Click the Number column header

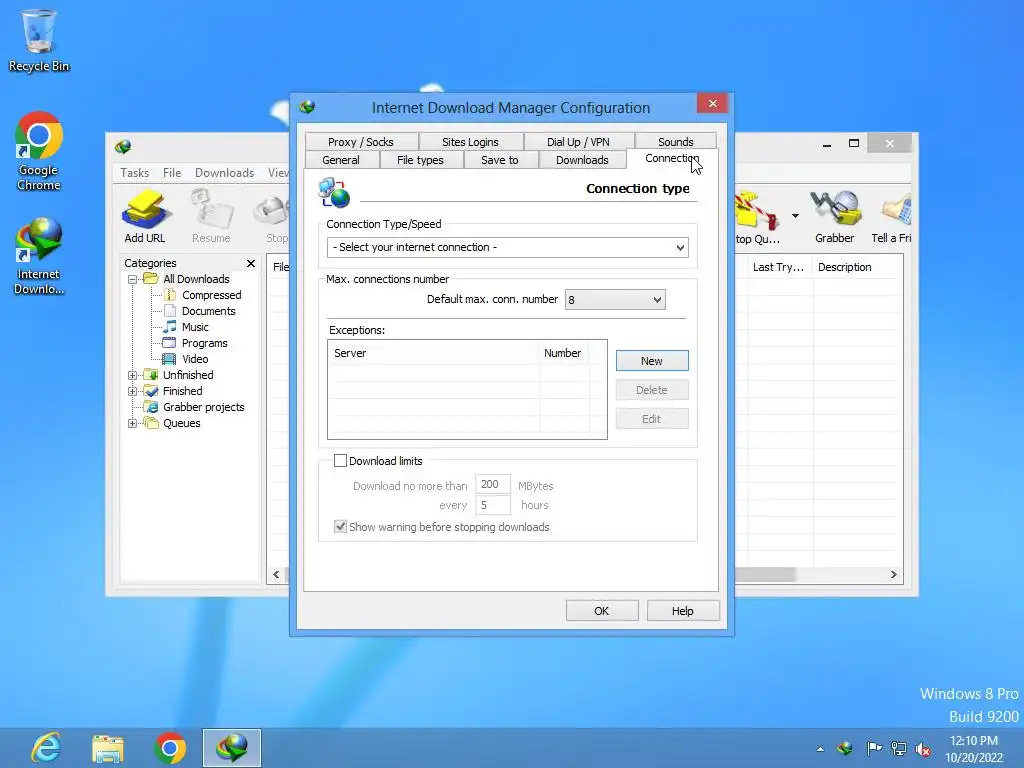click(x=564, y=353)
